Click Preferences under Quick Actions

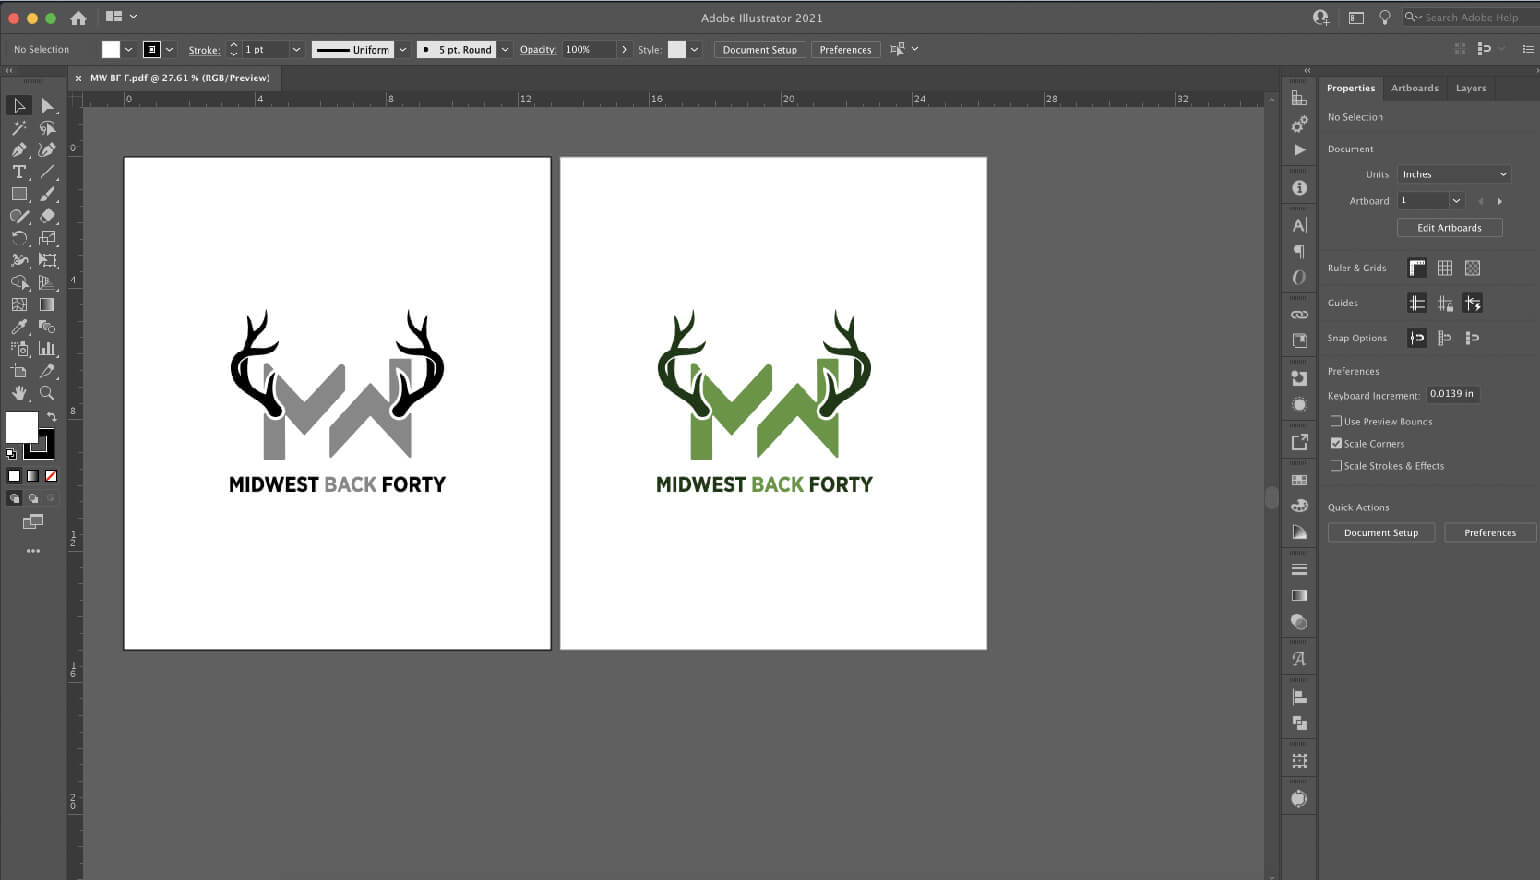click(1489, 533)
